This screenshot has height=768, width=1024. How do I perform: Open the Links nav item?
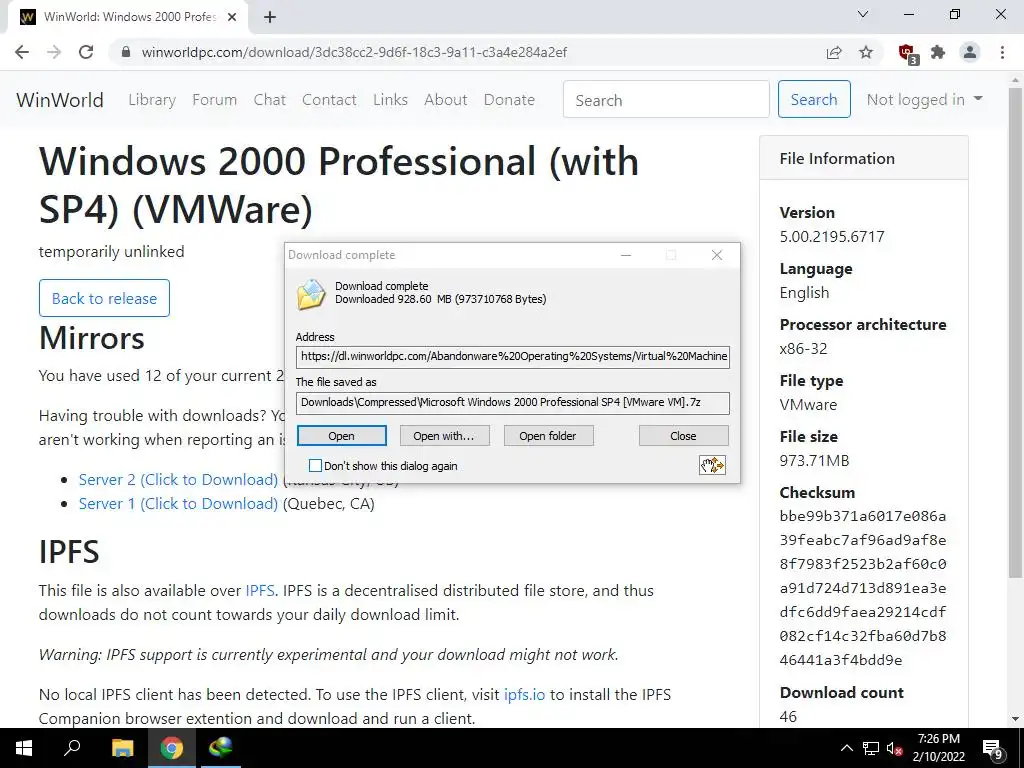(391, 99)
